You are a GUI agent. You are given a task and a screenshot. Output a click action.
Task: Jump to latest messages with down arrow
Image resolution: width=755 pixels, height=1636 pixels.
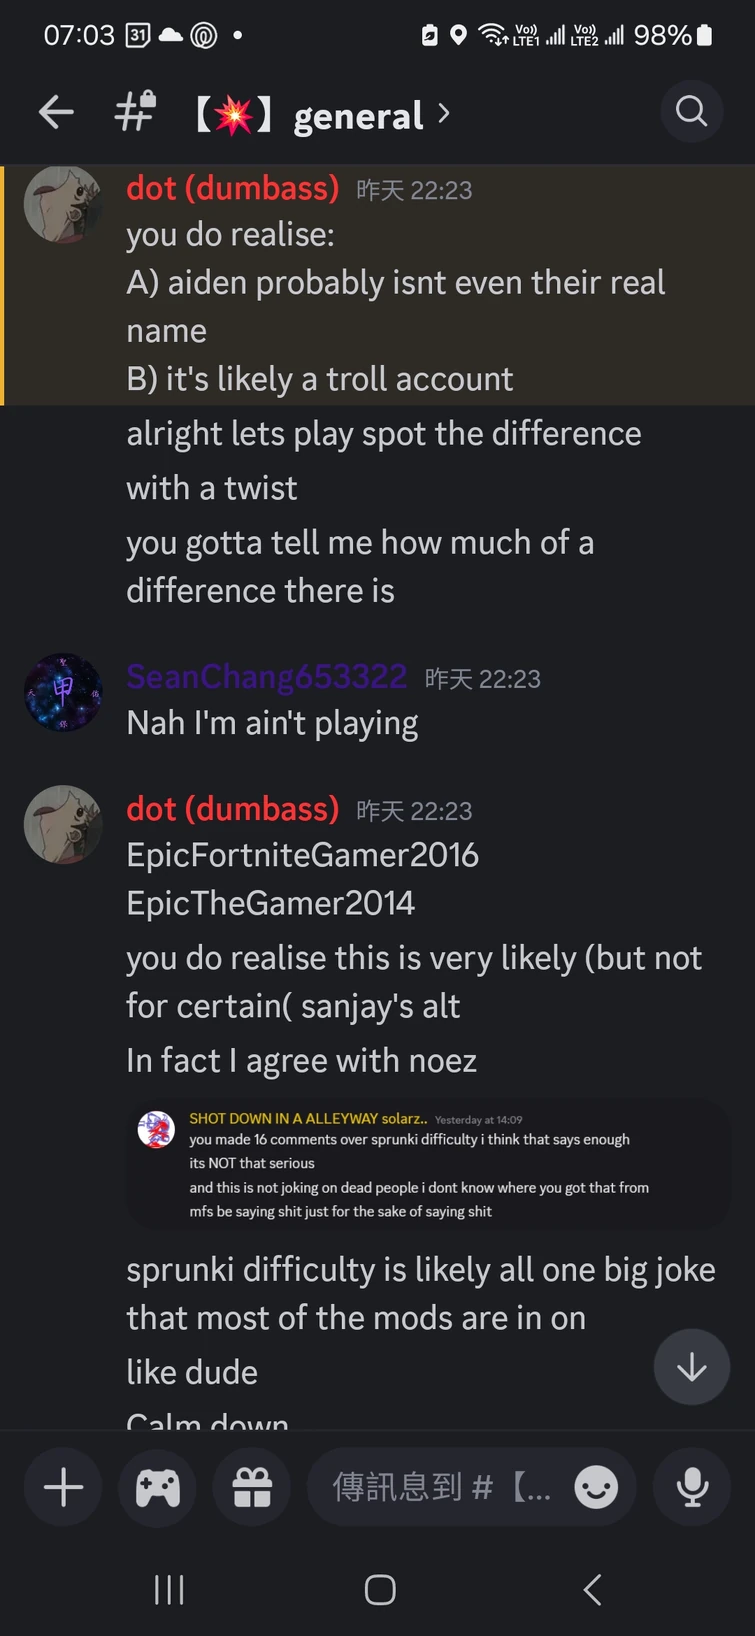(x=691, y=1367)
